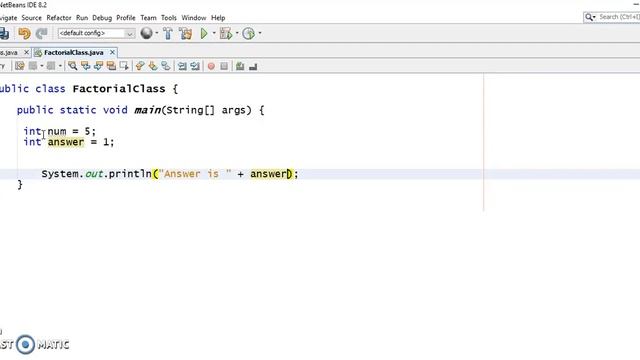Click the Undo arrow in the main toolbar
This screenshot has width=640, height=360.
coord(24,33)
